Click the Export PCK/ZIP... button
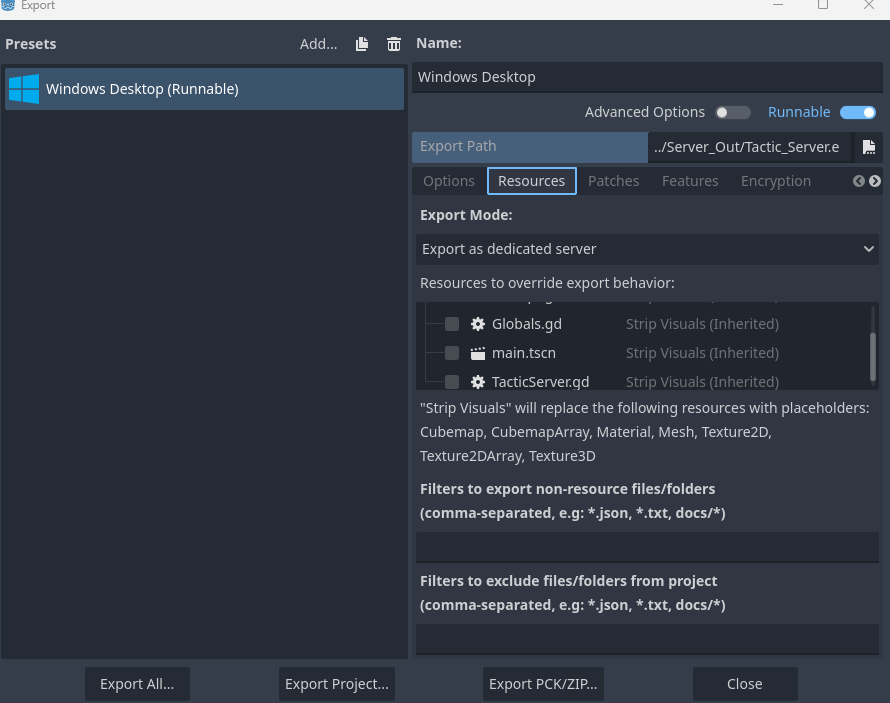890x703 pixels. point(543,684)
